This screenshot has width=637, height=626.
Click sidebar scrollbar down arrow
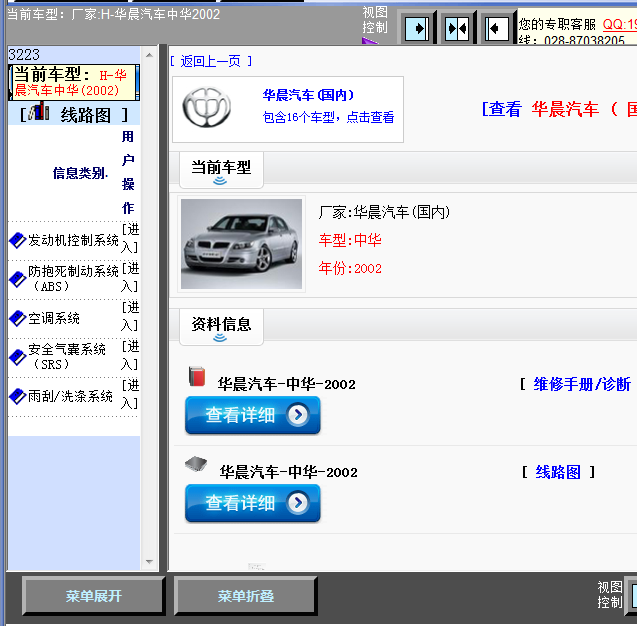tap(149, 562)
